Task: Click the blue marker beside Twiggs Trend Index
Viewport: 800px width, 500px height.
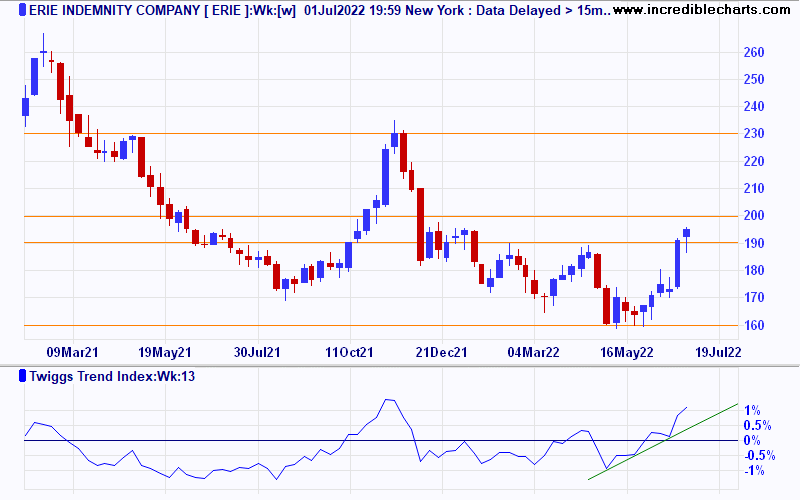Action: [22, 376]
